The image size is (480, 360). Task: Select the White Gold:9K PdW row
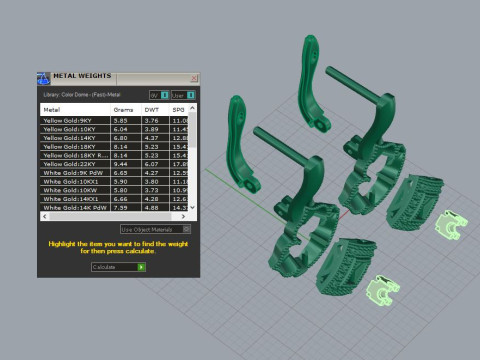click(114, 173)
